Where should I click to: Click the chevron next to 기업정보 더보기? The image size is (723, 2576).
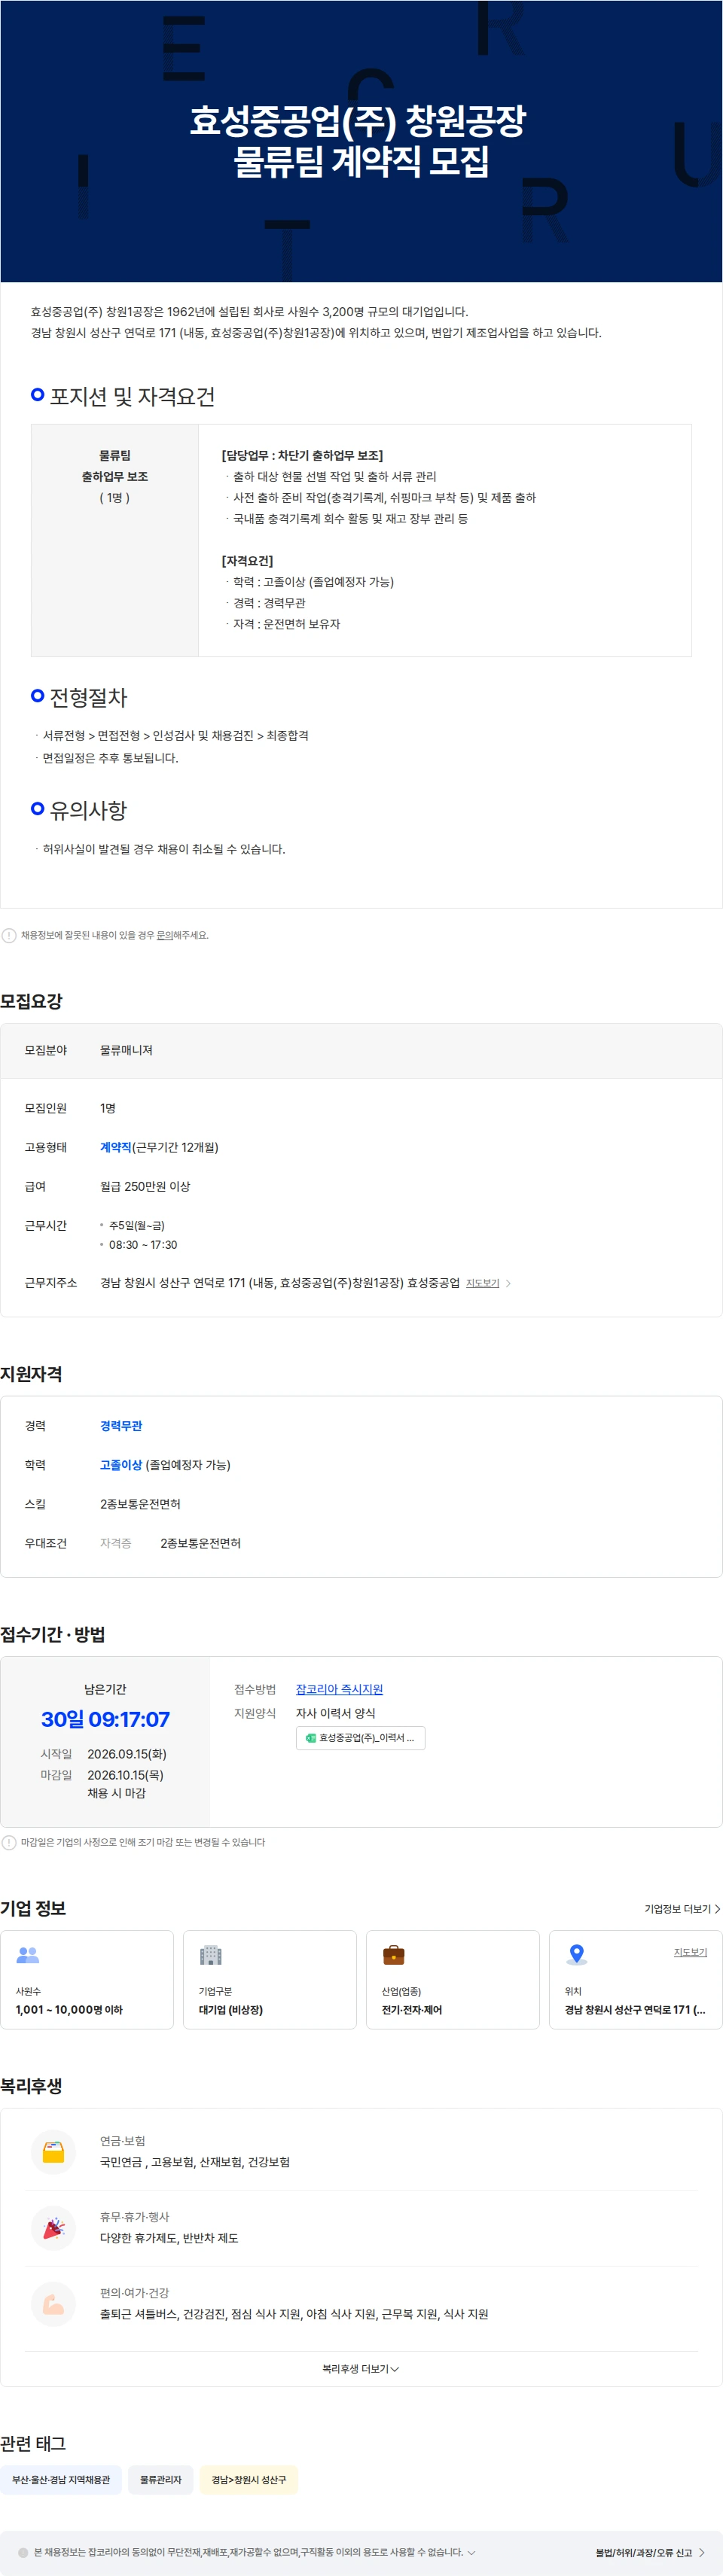point(717,1909)
